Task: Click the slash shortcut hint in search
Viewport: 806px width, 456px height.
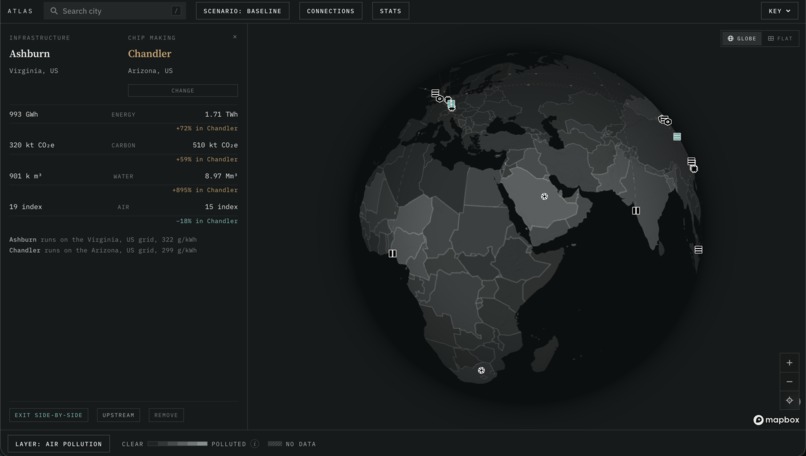Action: pos(176,11)
